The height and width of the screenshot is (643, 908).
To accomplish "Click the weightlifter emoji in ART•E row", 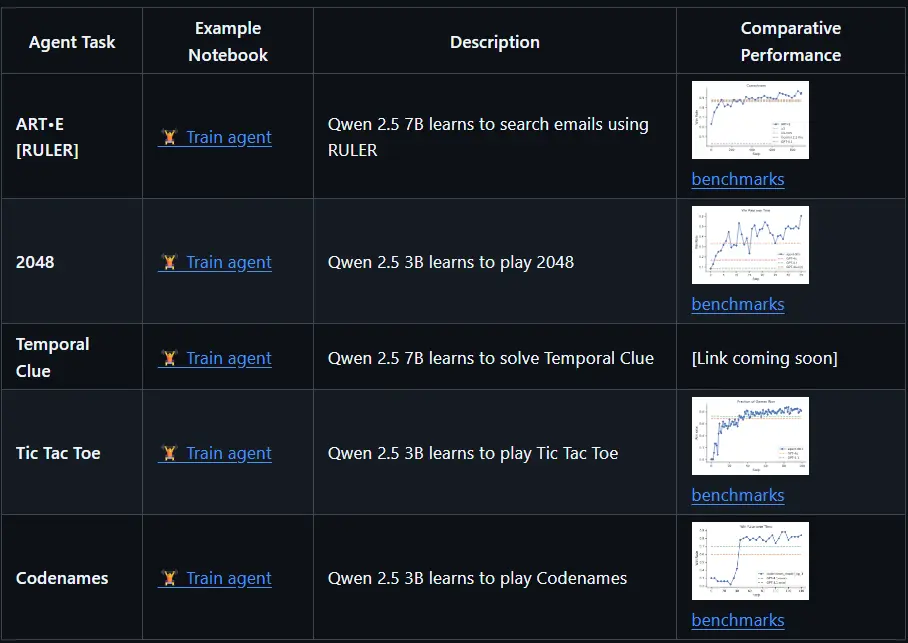I will click(x=169, y=137).
